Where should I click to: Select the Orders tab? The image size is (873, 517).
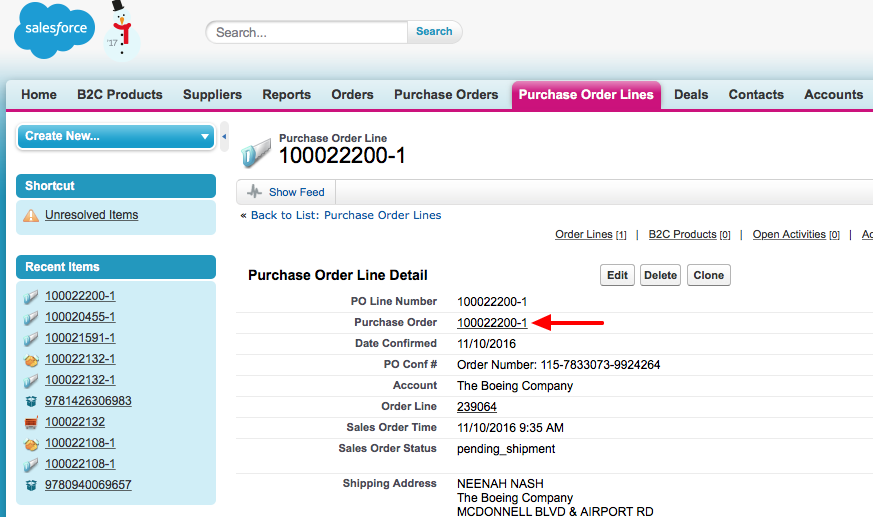pyautogui.click(x=352, y=95)
